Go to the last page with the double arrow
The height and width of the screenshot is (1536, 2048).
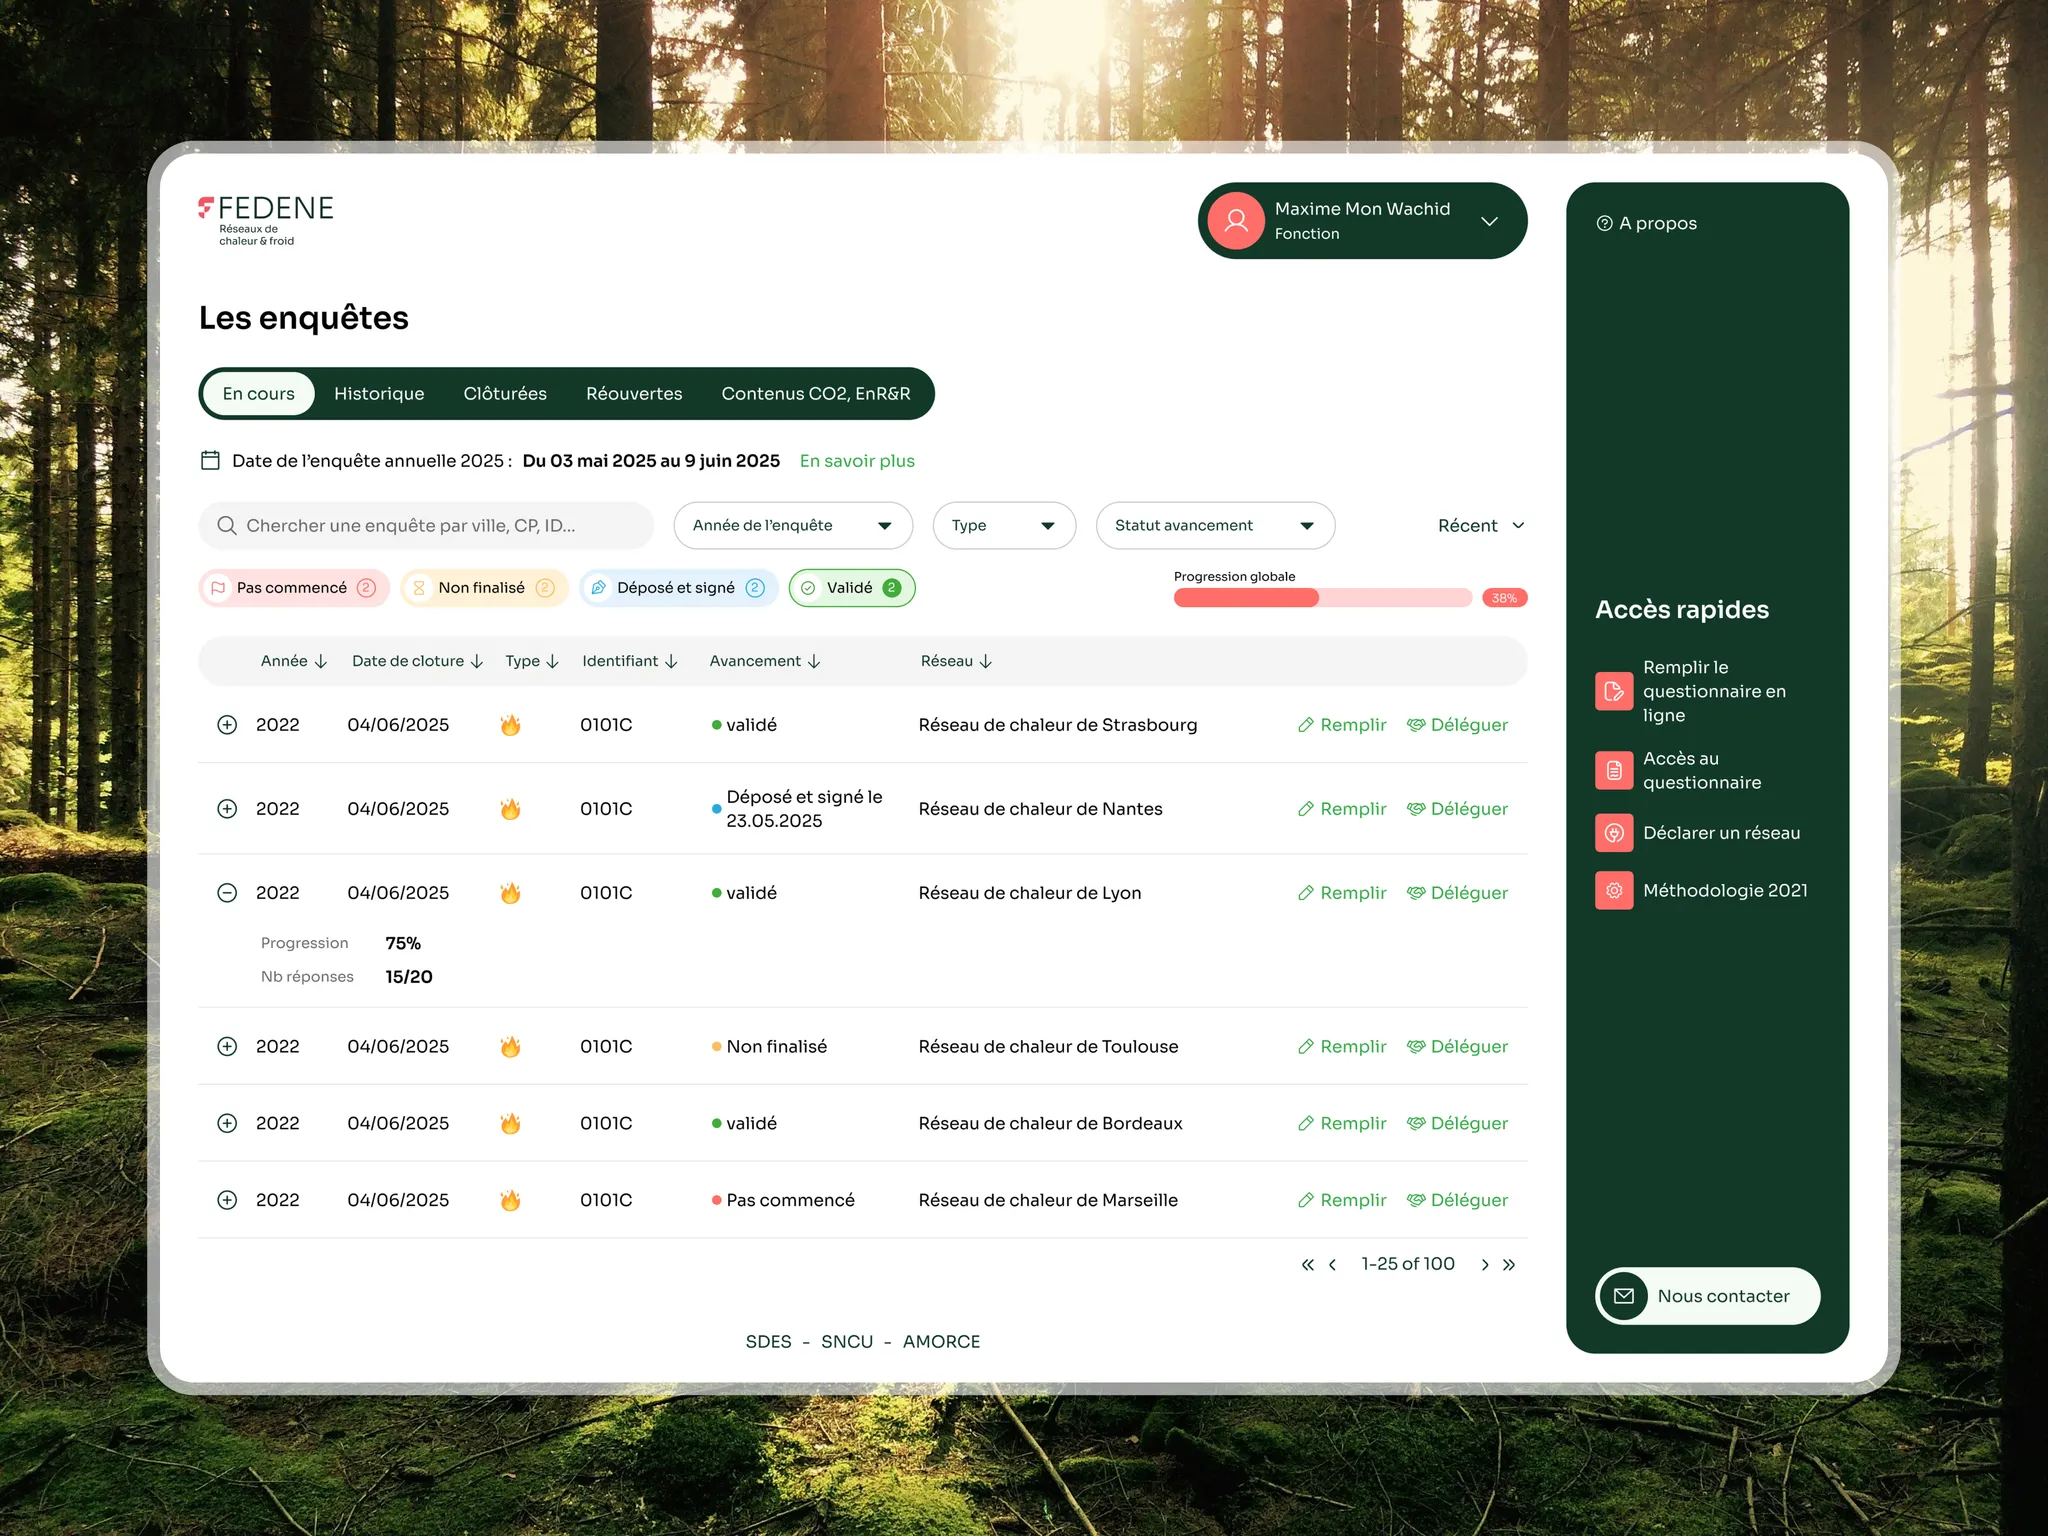tap(1509, 1265)
